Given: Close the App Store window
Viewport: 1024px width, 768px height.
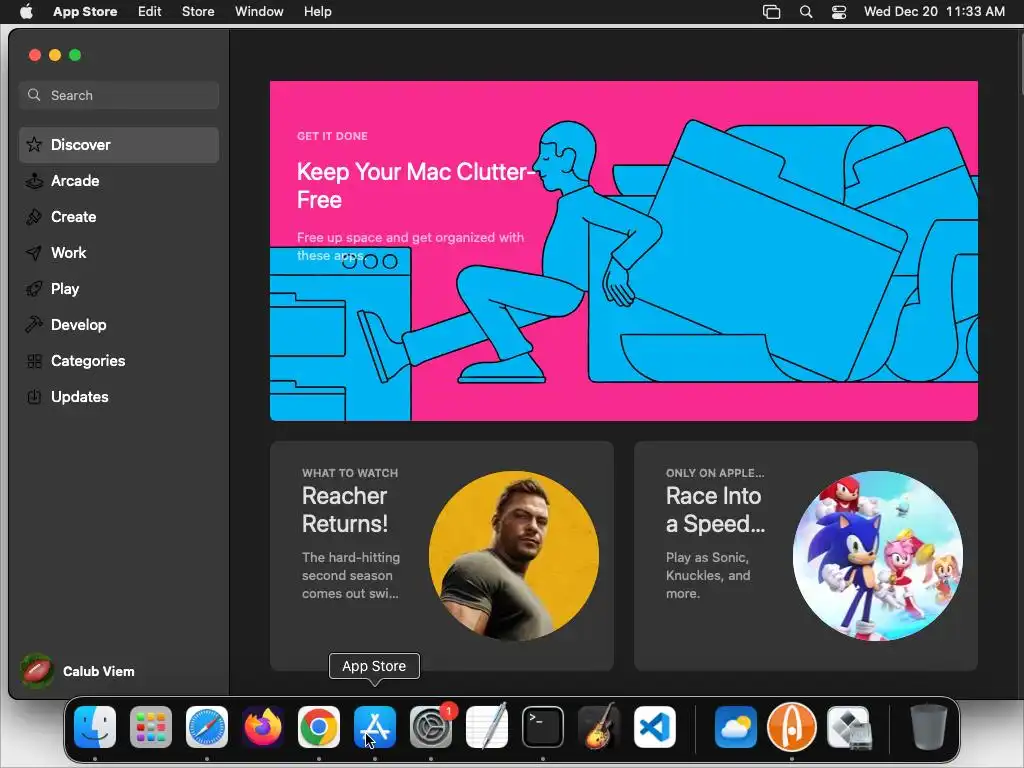Looking at the screenshot, I should click(35, 55).
